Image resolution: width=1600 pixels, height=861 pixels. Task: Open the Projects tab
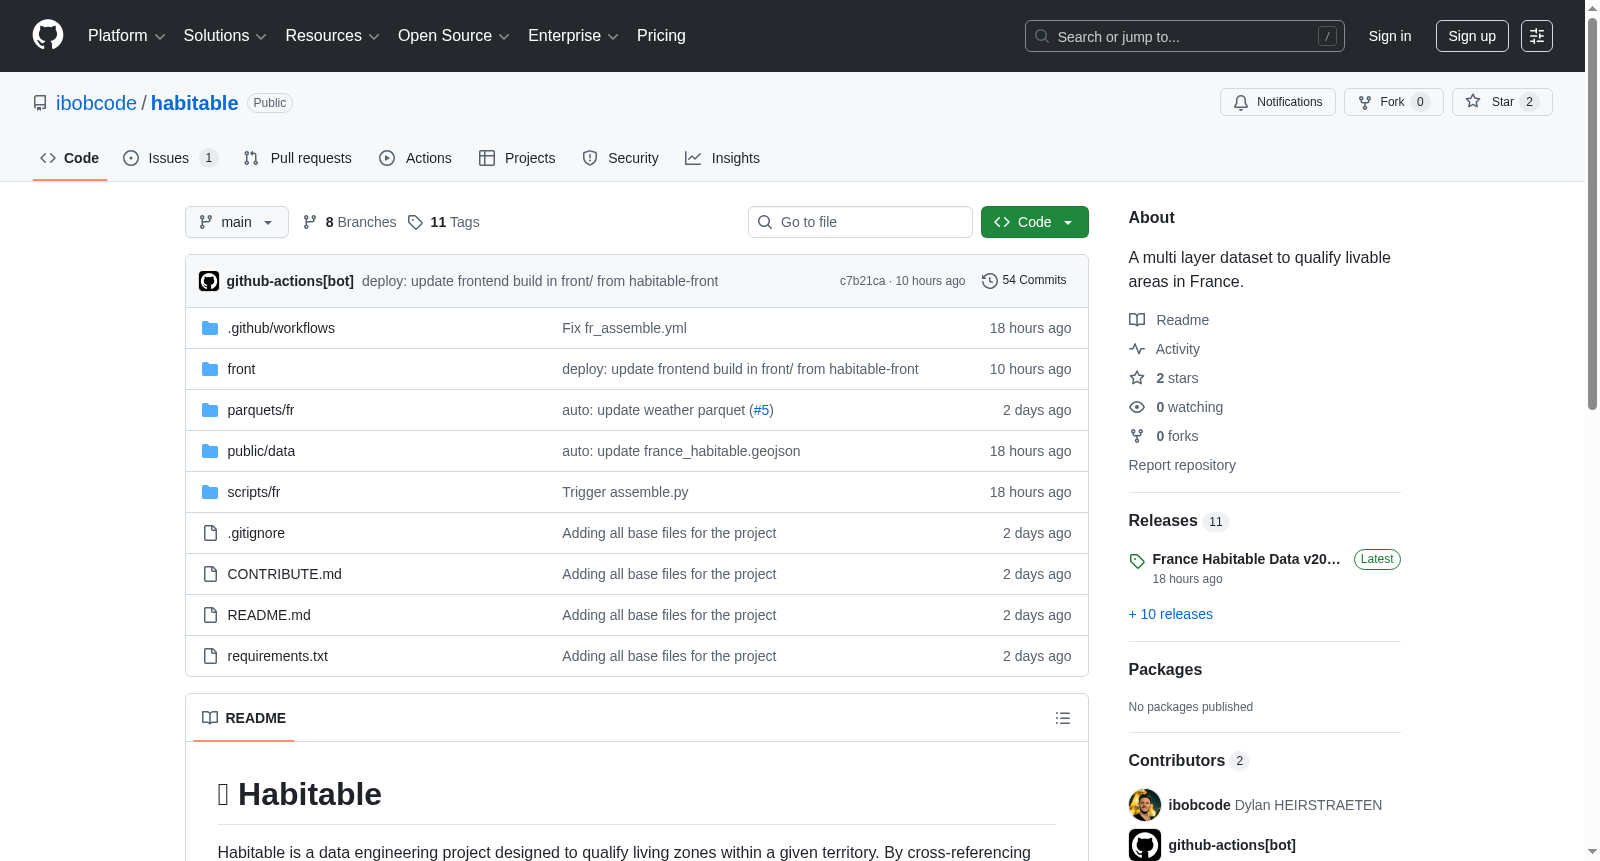coord(517,158)
